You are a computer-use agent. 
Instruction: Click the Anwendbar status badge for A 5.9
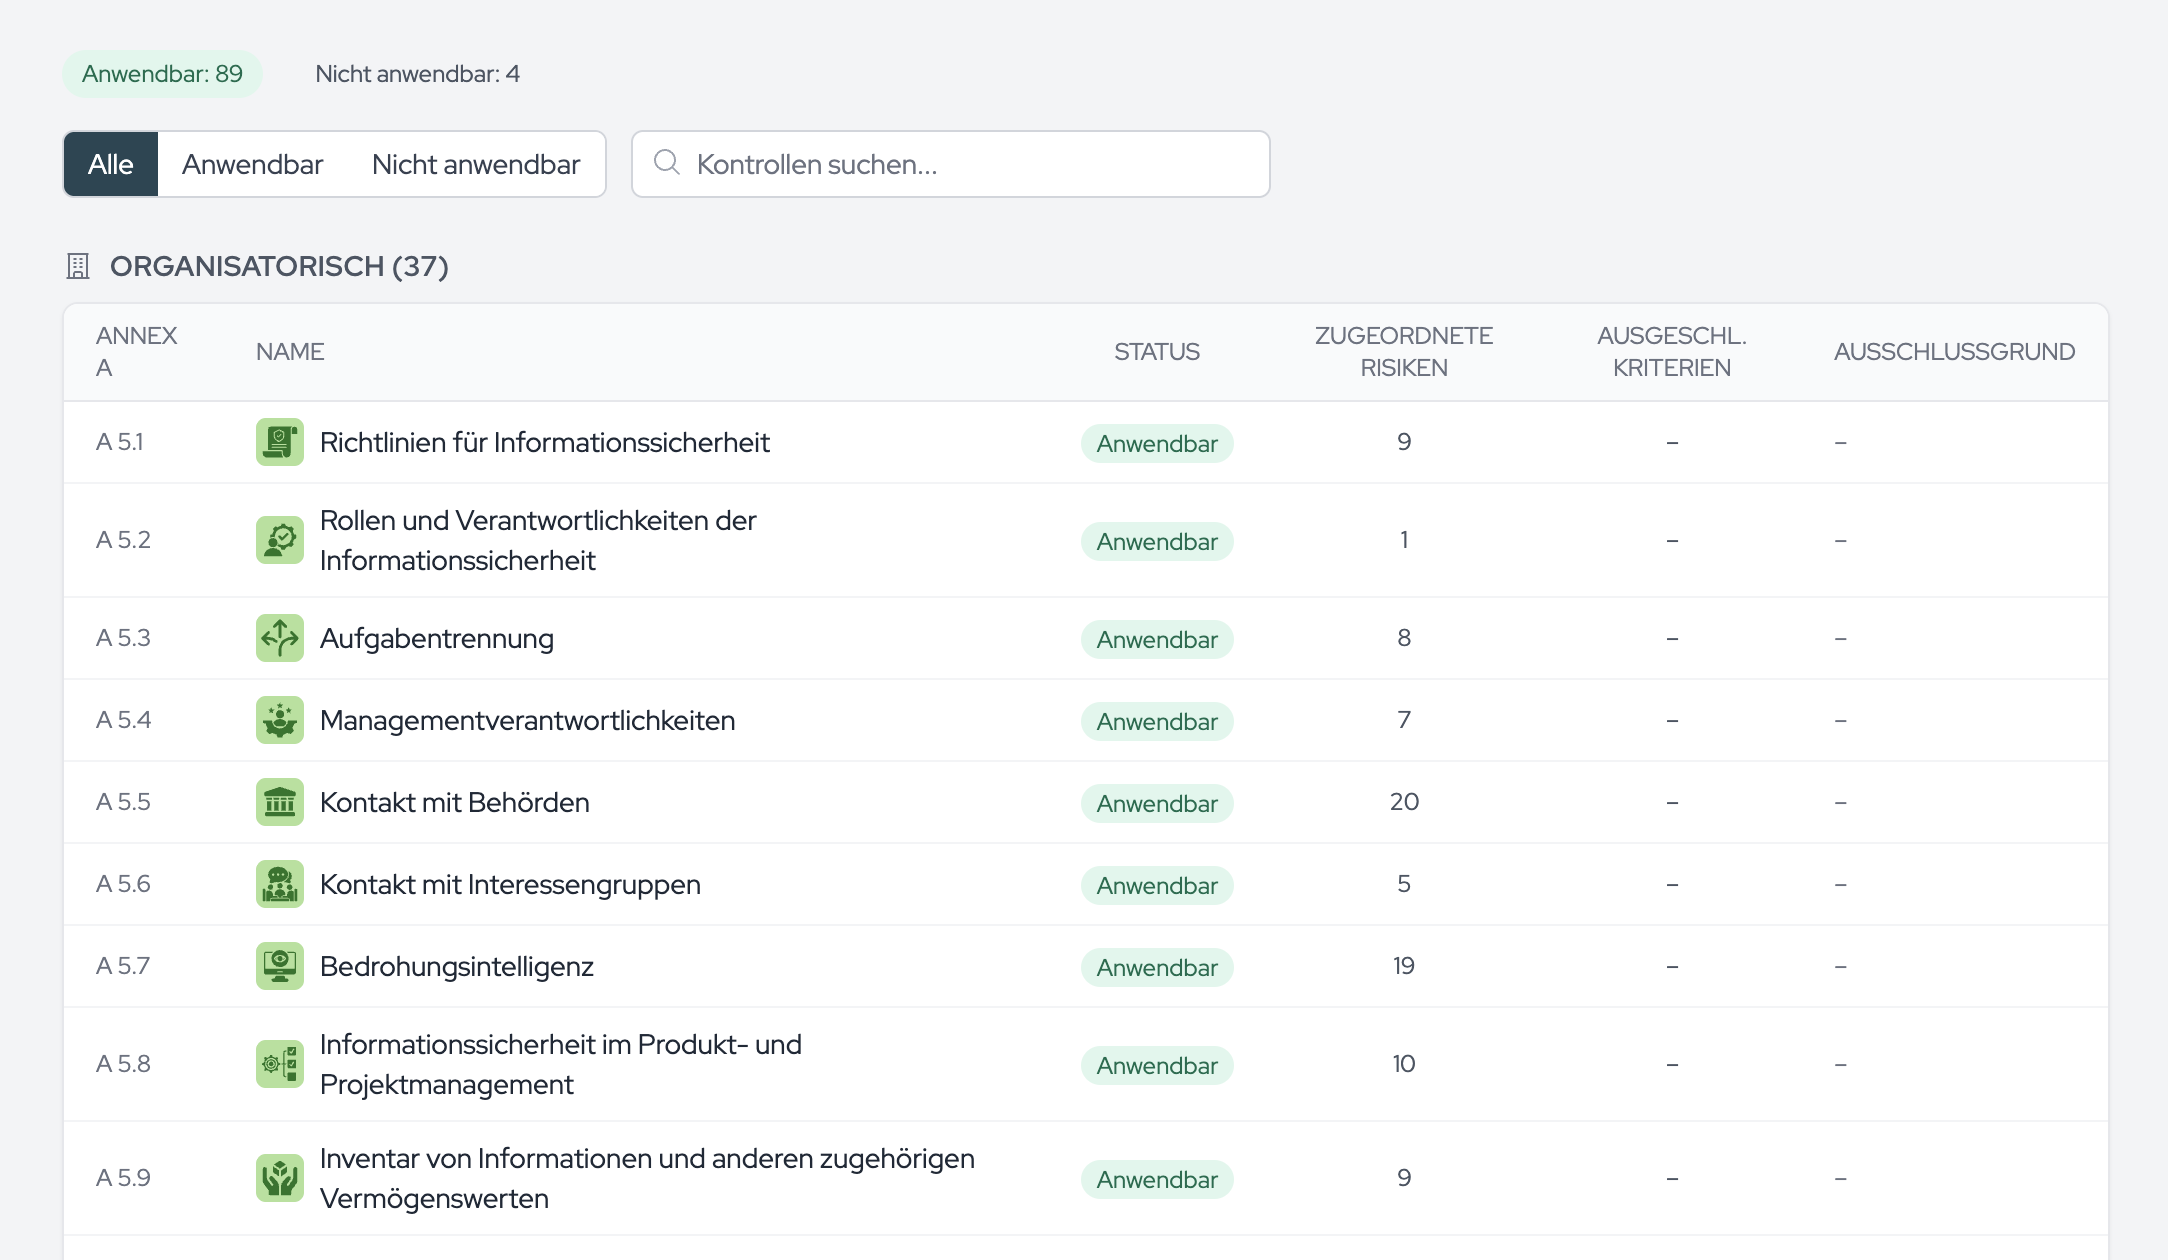(x=1157, y=1179)
